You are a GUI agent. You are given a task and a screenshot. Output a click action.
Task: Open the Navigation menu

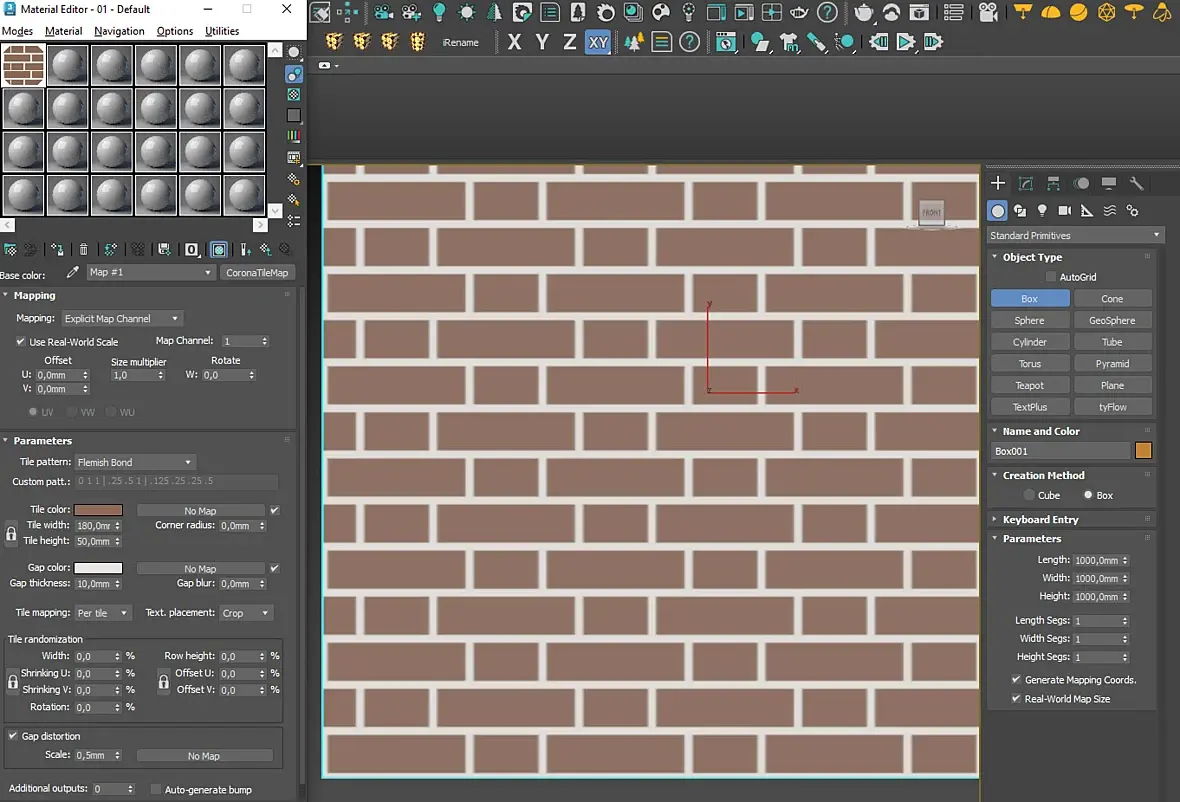click(x=119, y=31)
